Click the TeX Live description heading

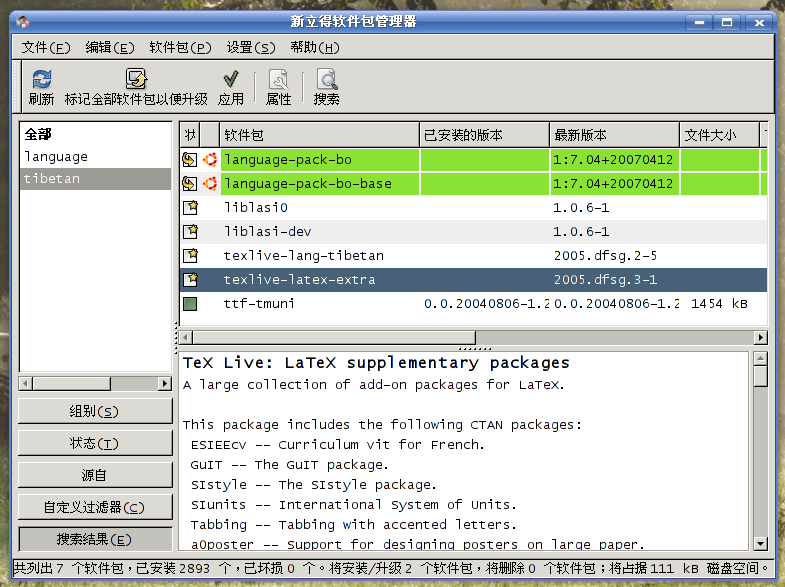[376, 362]
